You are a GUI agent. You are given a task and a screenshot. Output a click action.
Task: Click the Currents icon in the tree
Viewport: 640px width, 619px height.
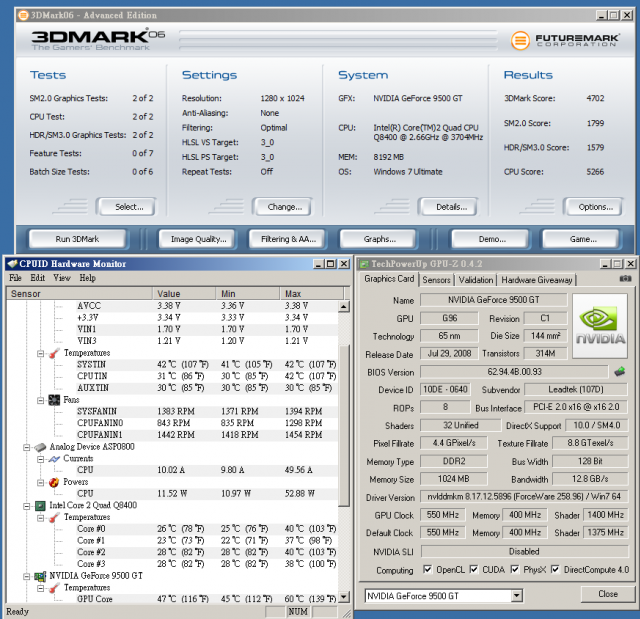pyautogui.click(x=54, y=459)
